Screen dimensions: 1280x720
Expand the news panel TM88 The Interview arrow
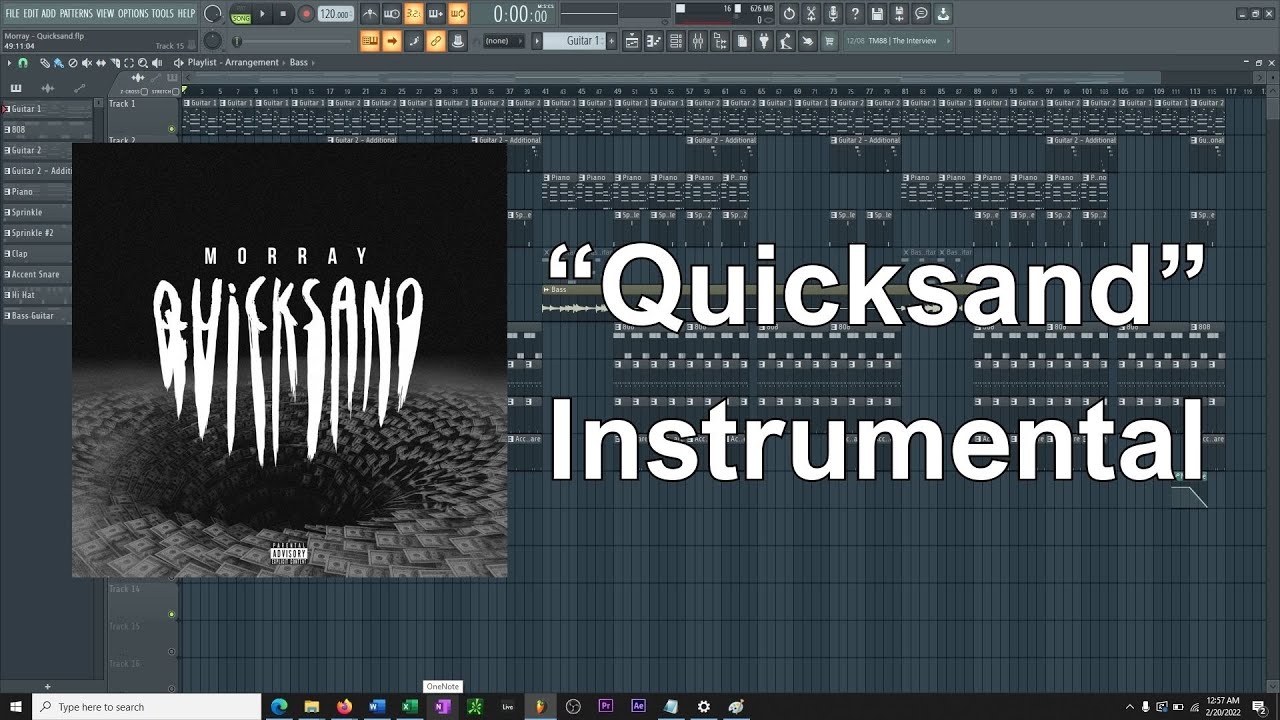(x=948, y=41)
